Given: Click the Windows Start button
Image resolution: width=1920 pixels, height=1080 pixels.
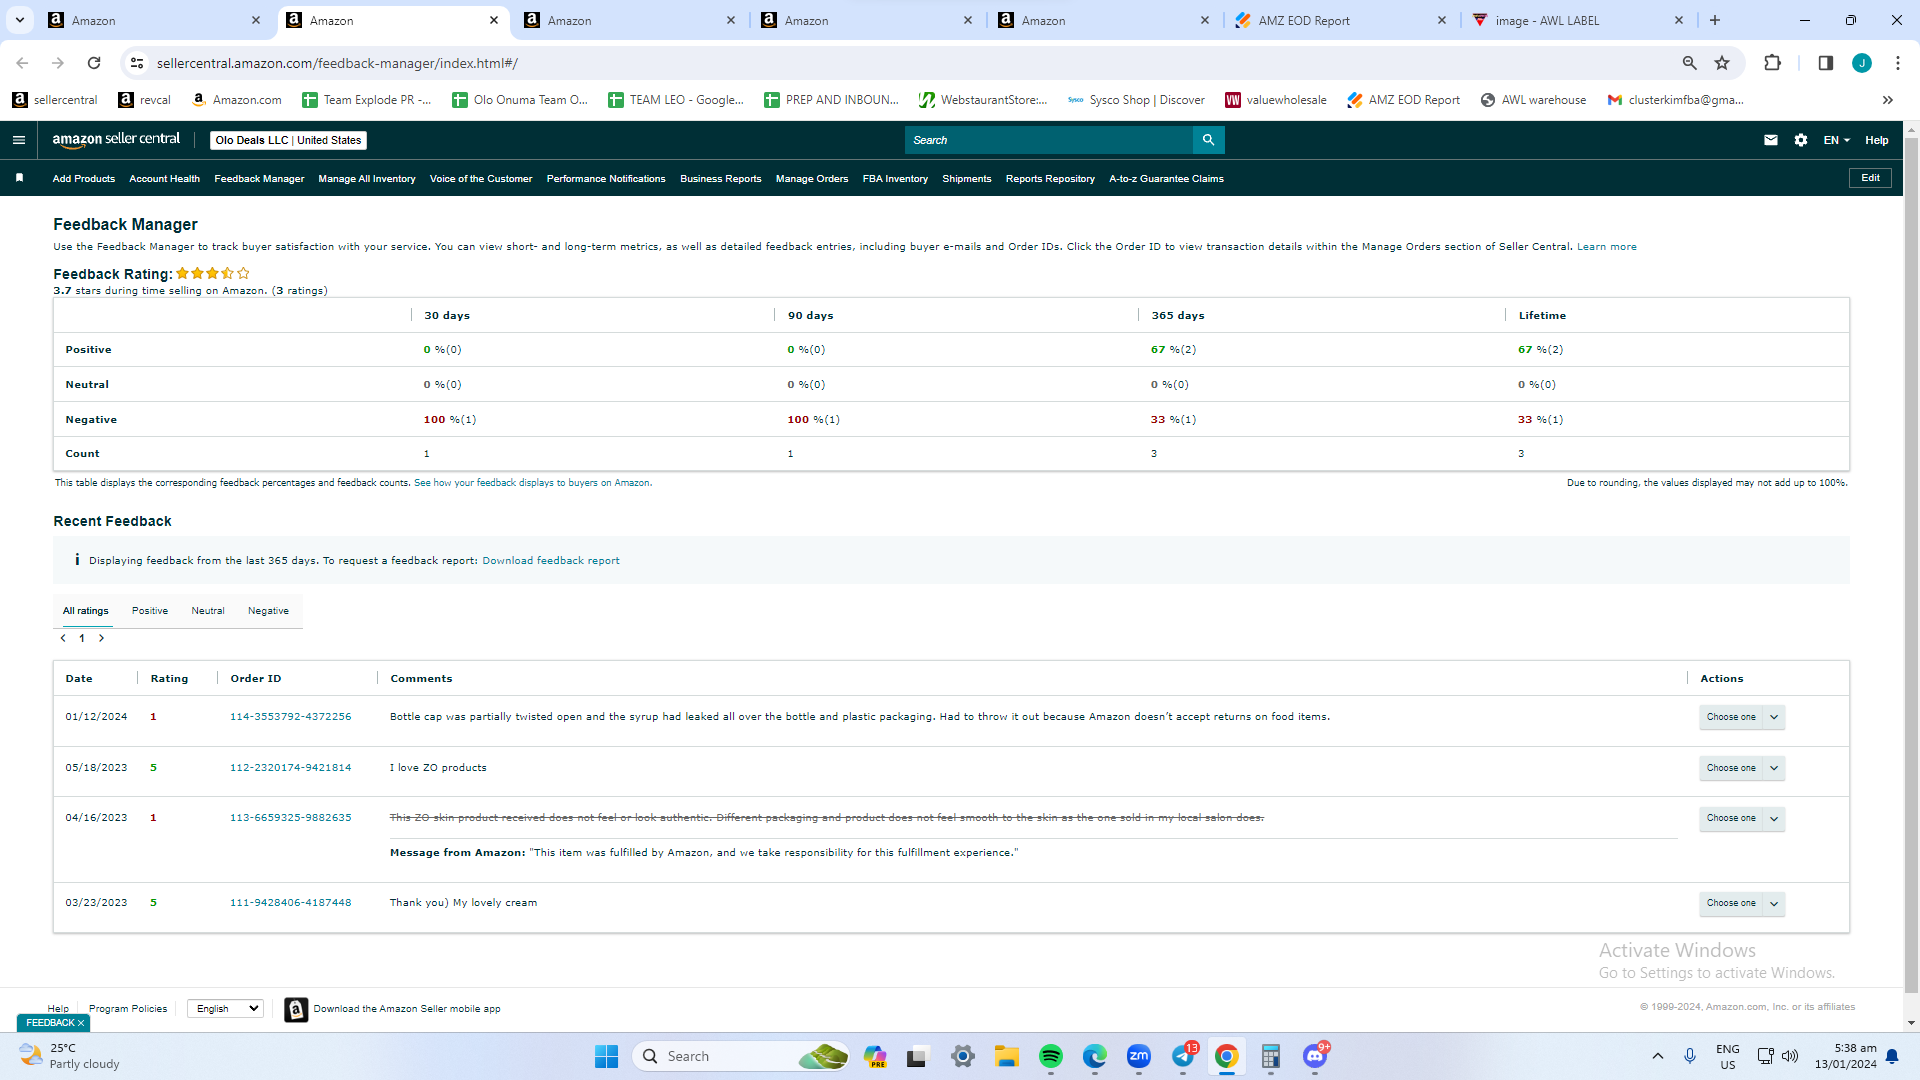Looking at the screenshot, I should tap(606, 1056).
